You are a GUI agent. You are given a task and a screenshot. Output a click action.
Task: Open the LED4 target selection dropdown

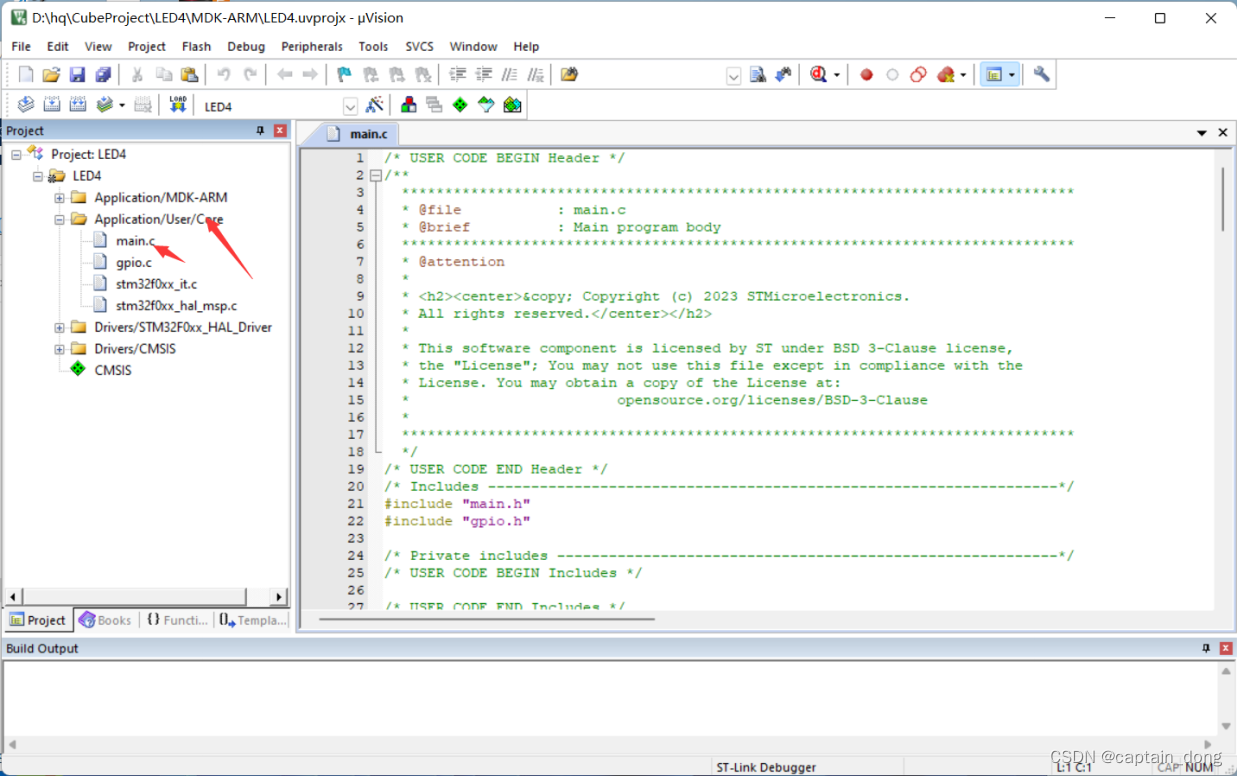(350, 106)
